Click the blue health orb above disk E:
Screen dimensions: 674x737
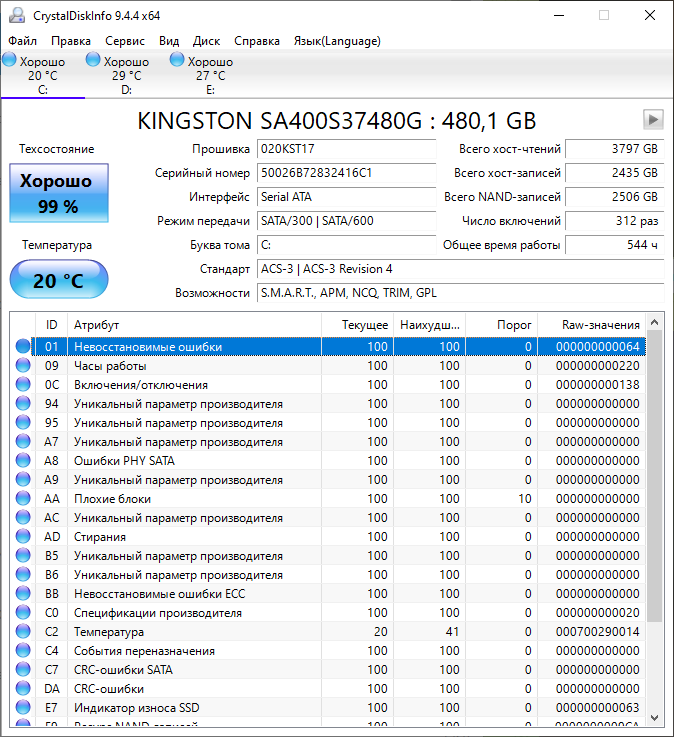click(177, 59)
